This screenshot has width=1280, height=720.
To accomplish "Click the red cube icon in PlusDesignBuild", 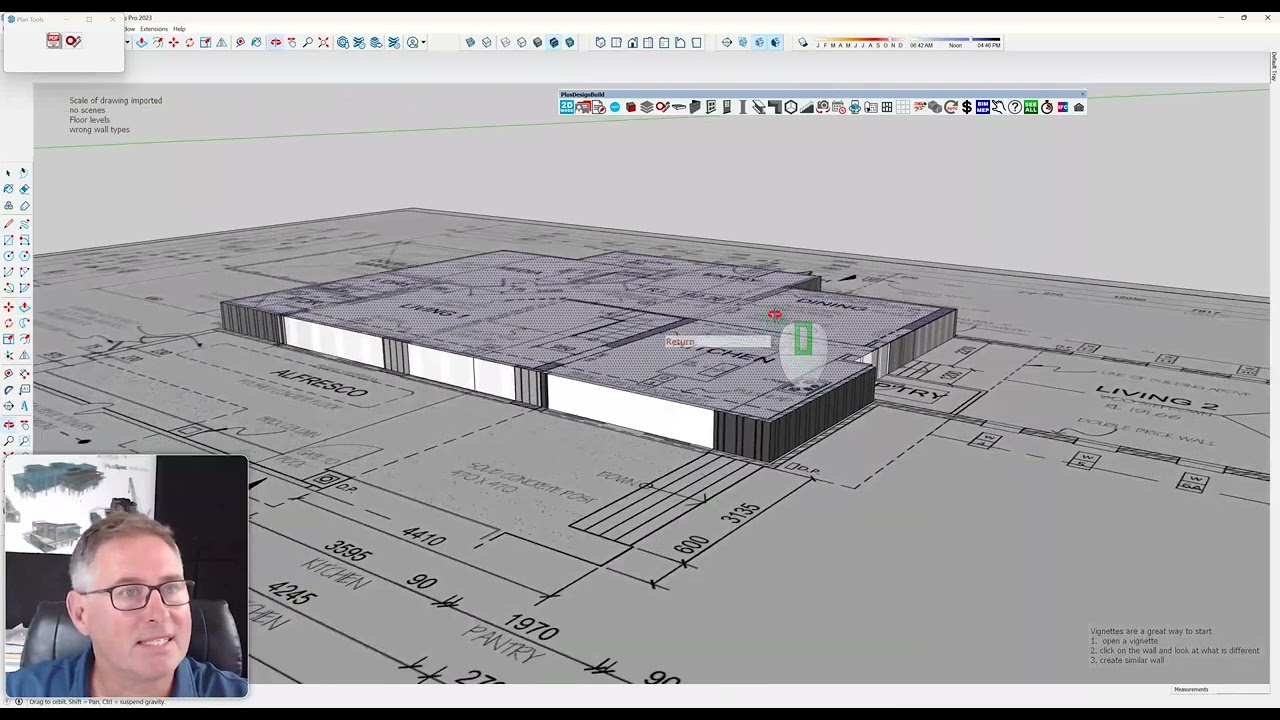I will click(x=631, y=107).
